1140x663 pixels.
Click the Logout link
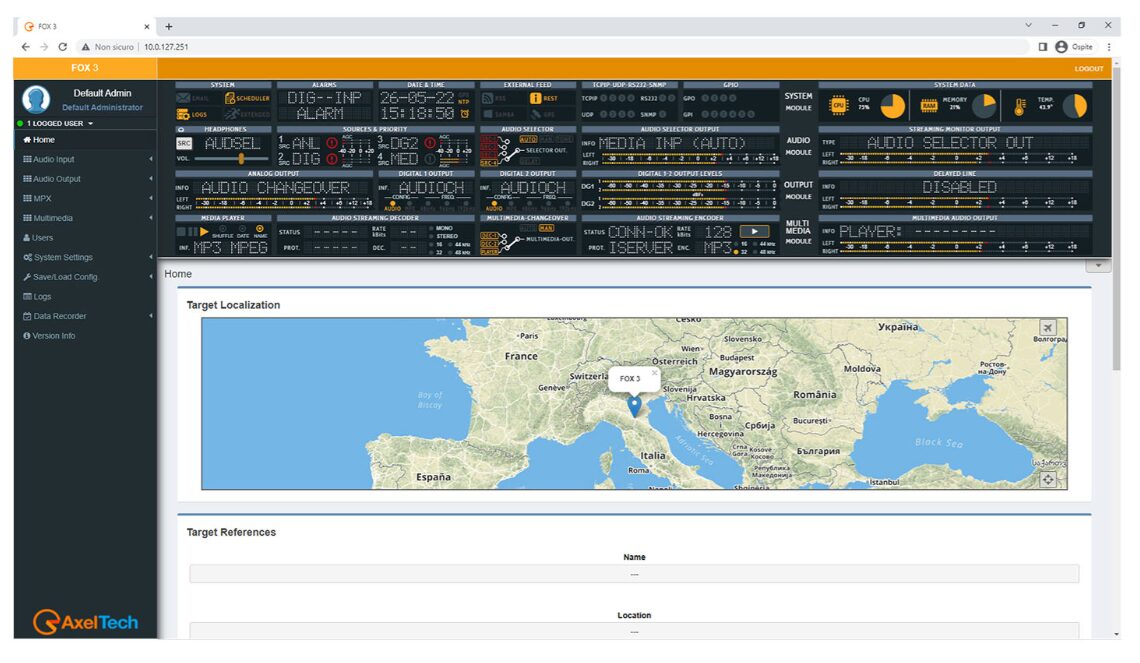[x=1088, y=68]
